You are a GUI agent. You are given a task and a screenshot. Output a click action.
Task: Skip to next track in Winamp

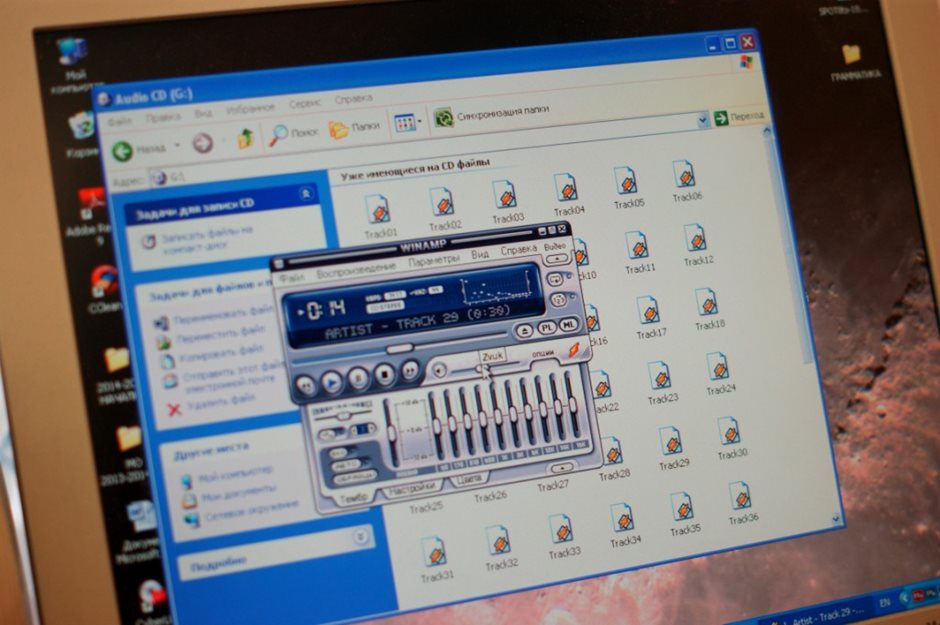(410, 371)
